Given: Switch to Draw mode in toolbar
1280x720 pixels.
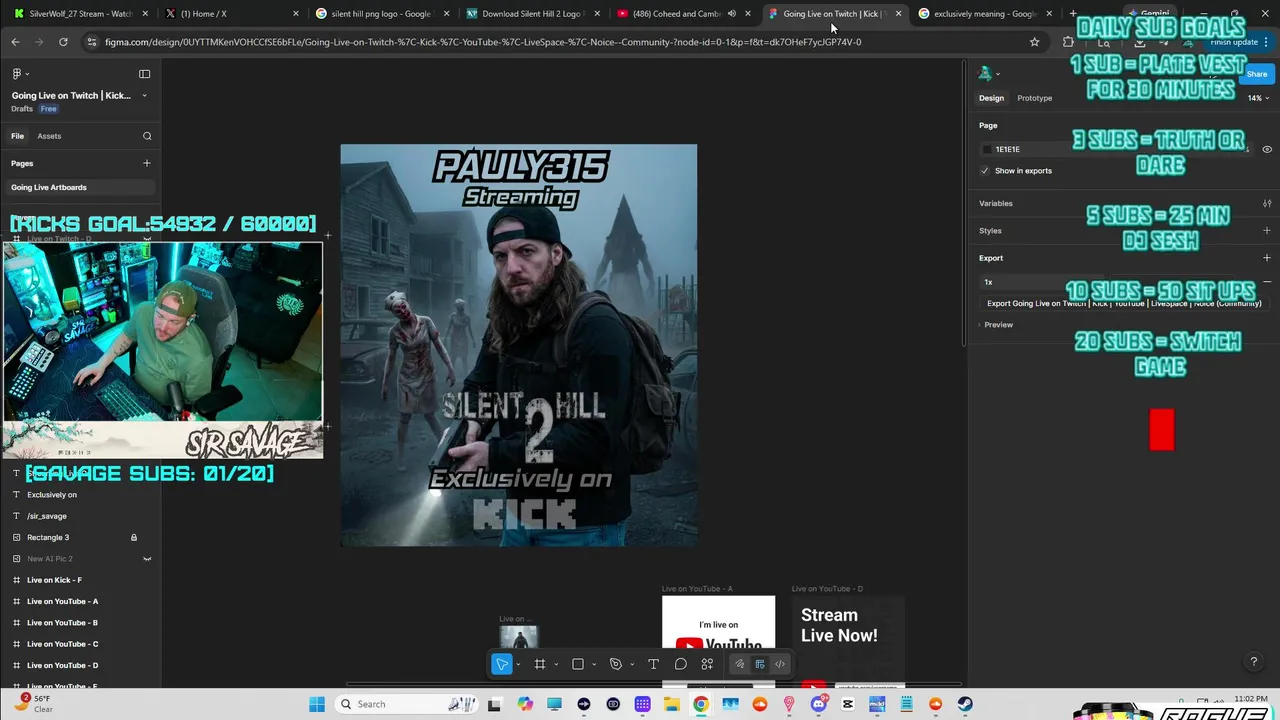Looking at the screenshot, I should 740,664.
